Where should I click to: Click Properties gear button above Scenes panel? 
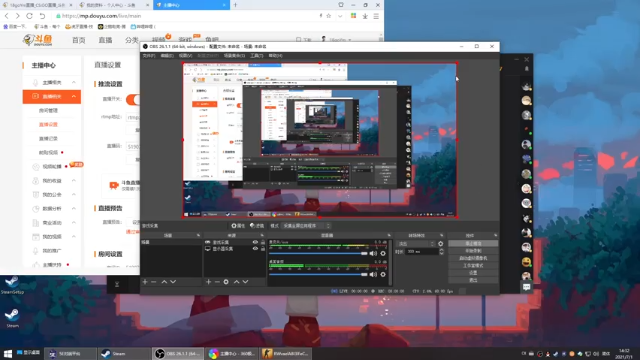238,226
